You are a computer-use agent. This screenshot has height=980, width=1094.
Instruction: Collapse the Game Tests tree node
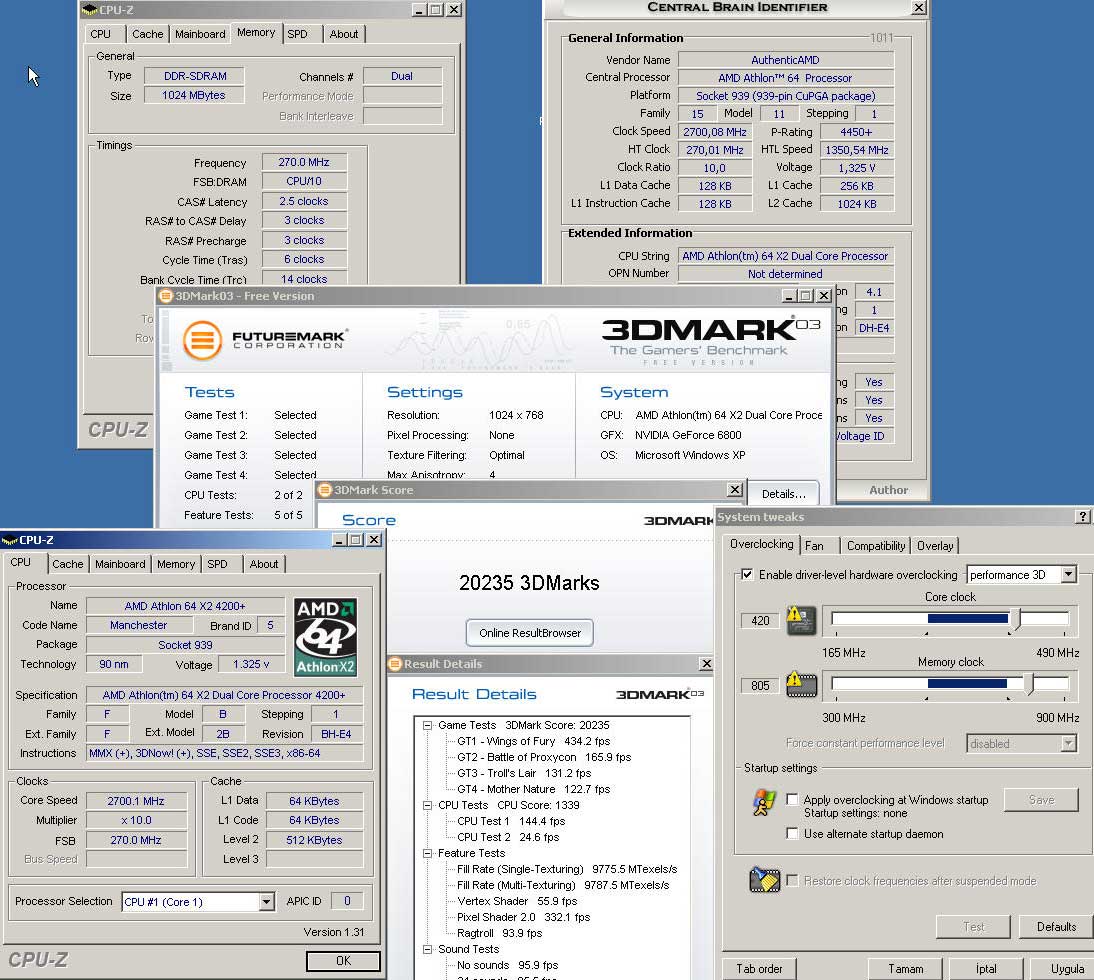tap(427, 725)
